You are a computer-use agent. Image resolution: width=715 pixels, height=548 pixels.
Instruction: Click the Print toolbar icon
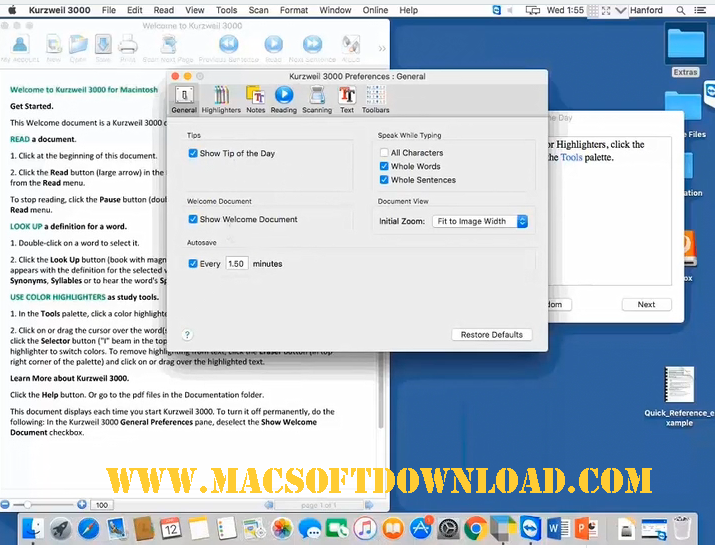point(128,48)
